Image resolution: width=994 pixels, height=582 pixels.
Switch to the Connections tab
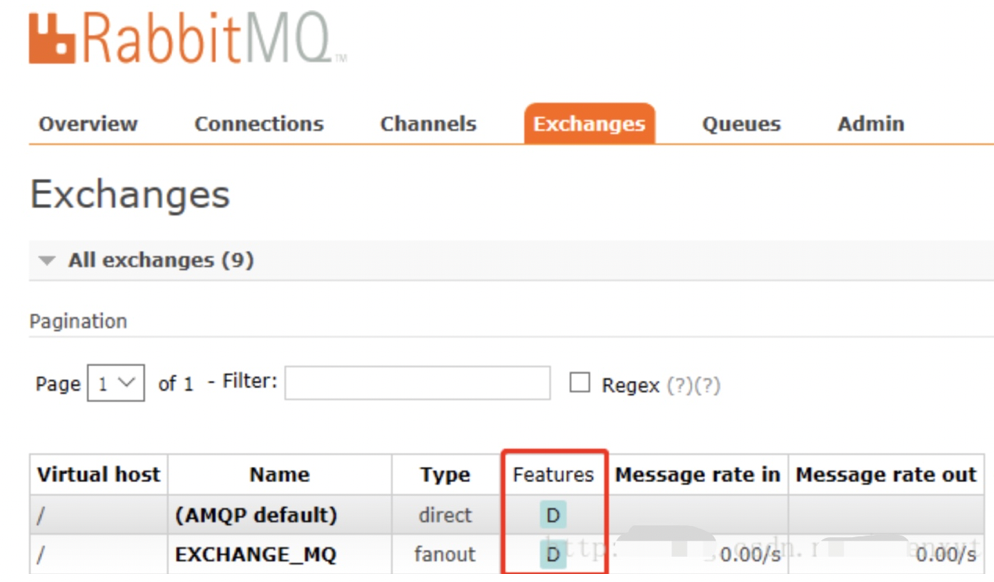259,124
